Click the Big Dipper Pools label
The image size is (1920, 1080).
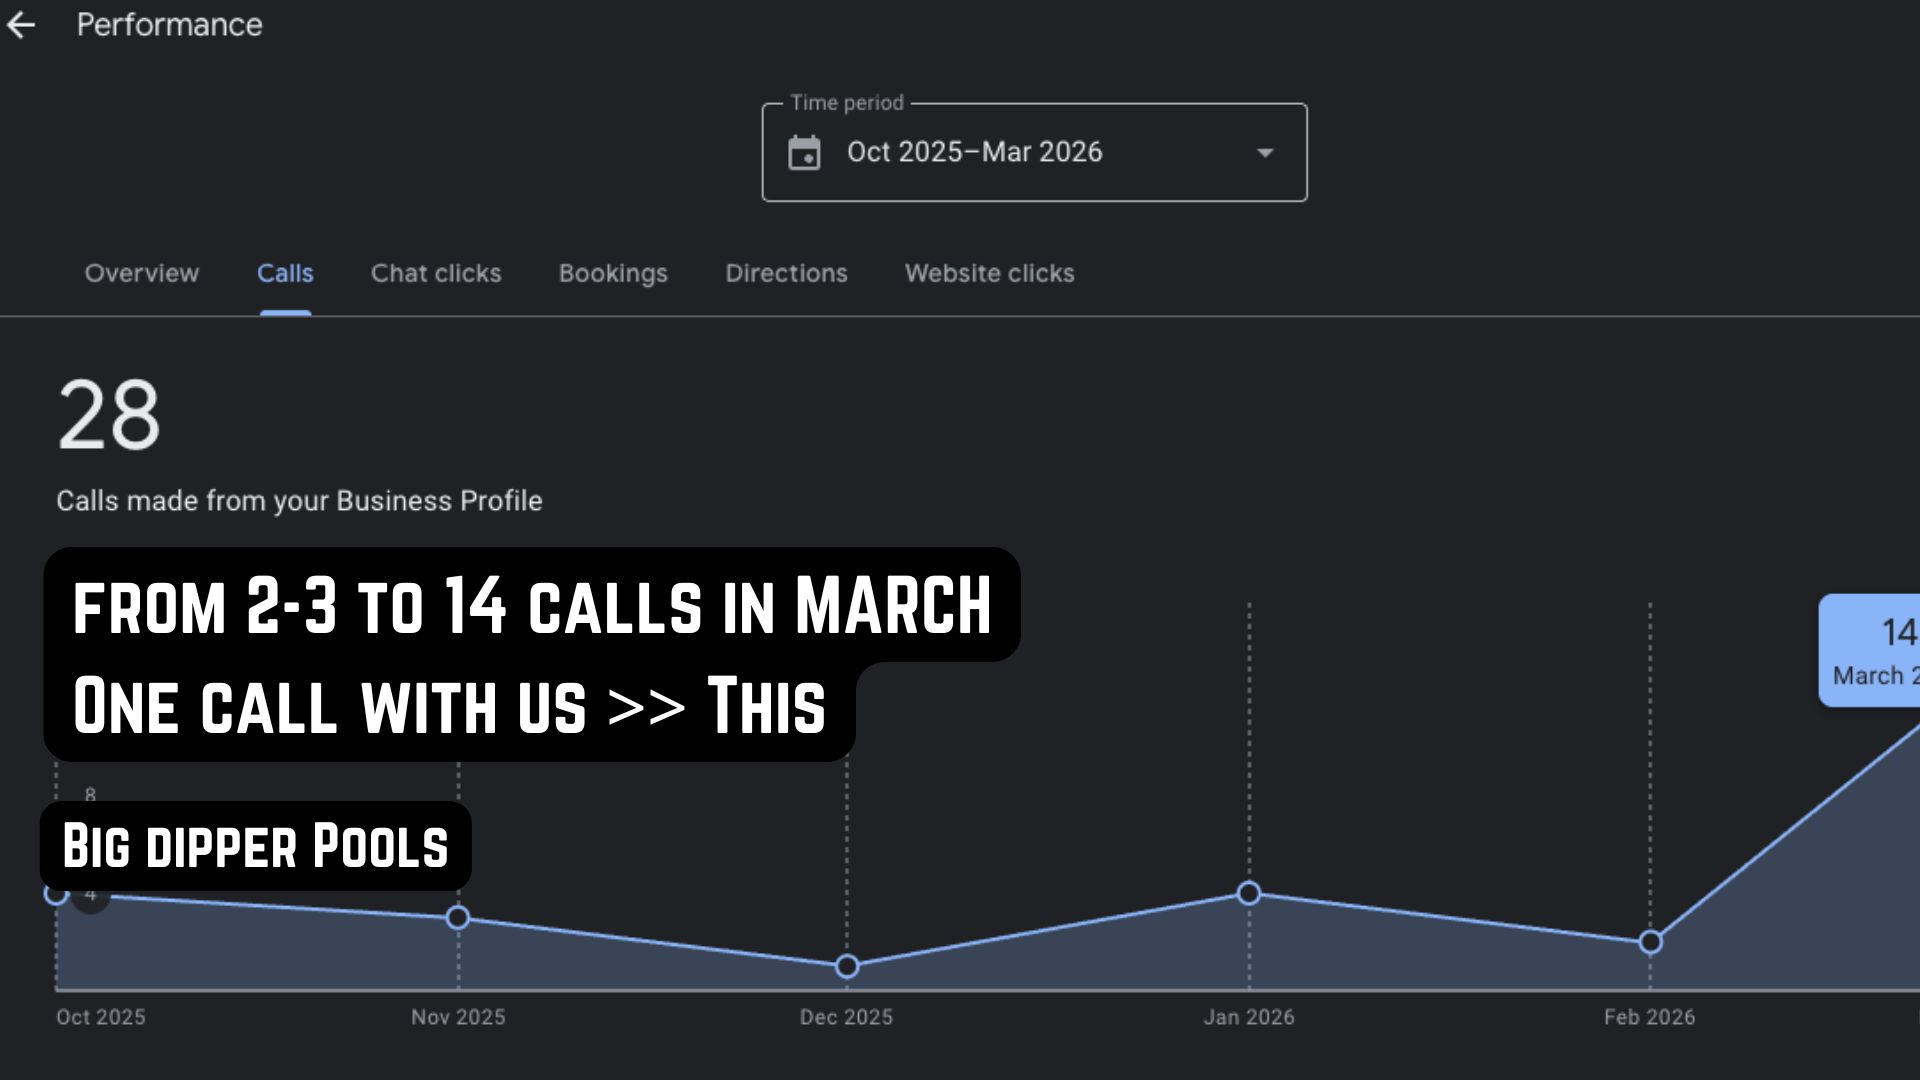pyautogui.click(x=256, y=846)
